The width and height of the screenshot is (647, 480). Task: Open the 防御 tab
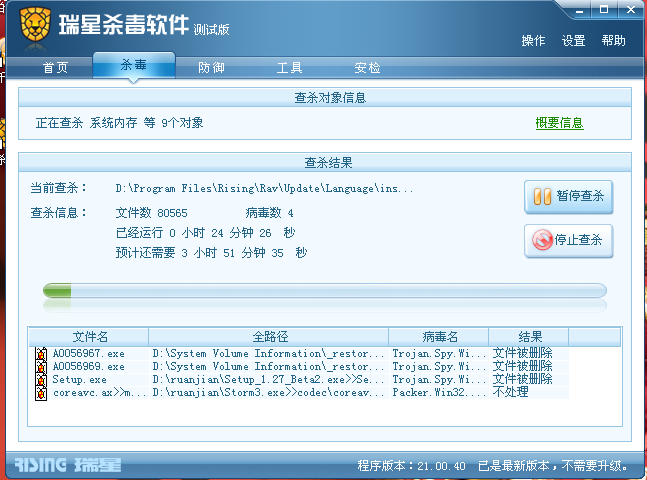pos(211,67)
